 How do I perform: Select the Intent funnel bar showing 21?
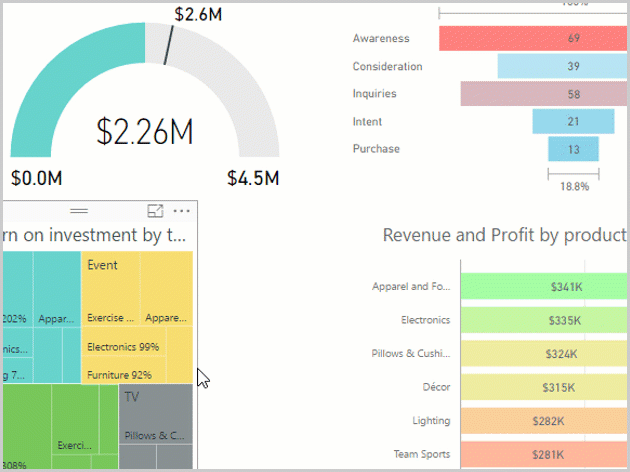point(572,122)
